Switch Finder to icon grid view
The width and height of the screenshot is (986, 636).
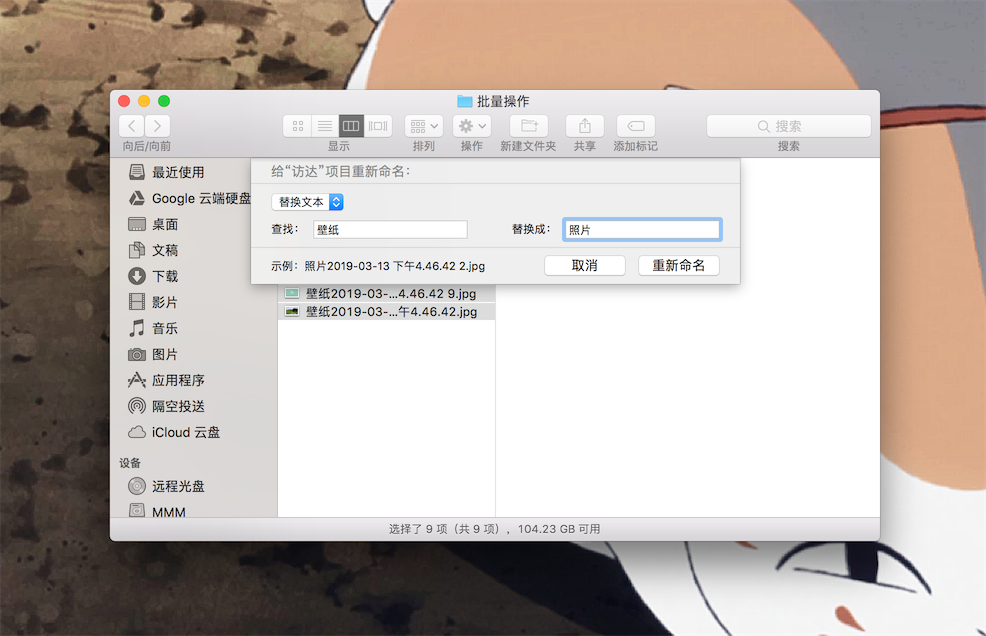297,125
